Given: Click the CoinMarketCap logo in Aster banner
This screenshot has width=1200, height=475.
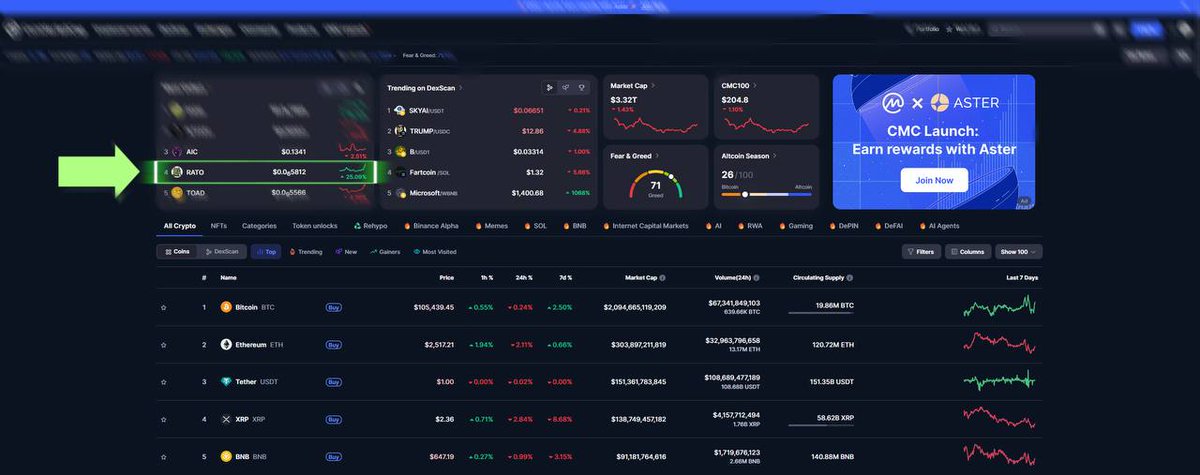Looking at the screenshot, I should point(893,102).
